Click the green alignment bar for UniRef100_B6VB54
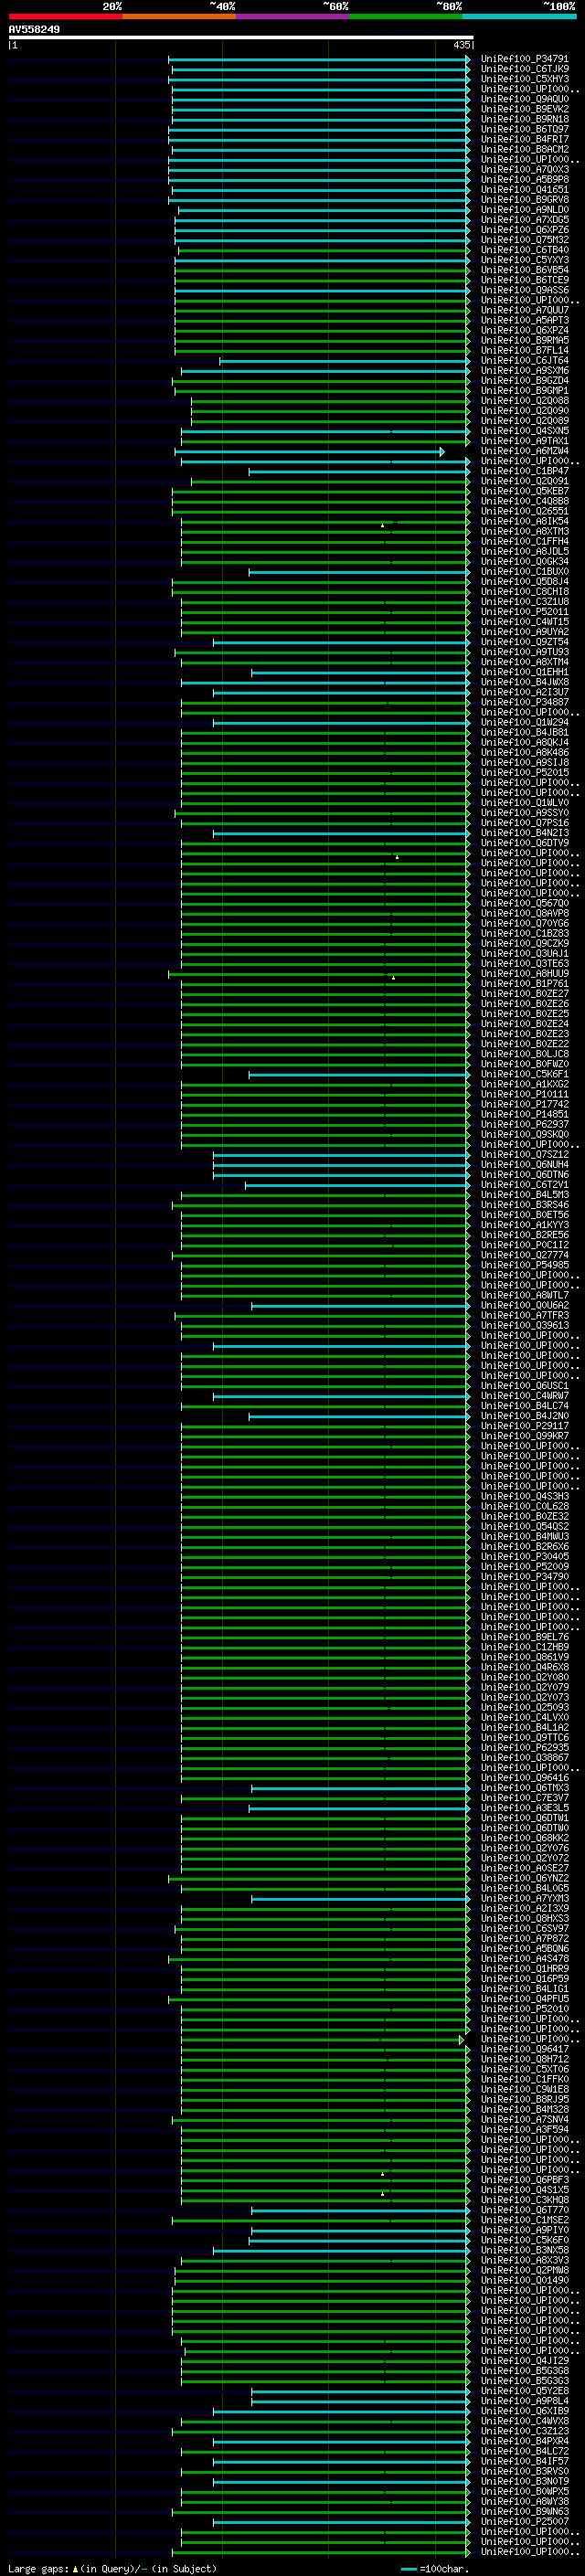Viewport: 585px width, 2576px height. (322, 270)
